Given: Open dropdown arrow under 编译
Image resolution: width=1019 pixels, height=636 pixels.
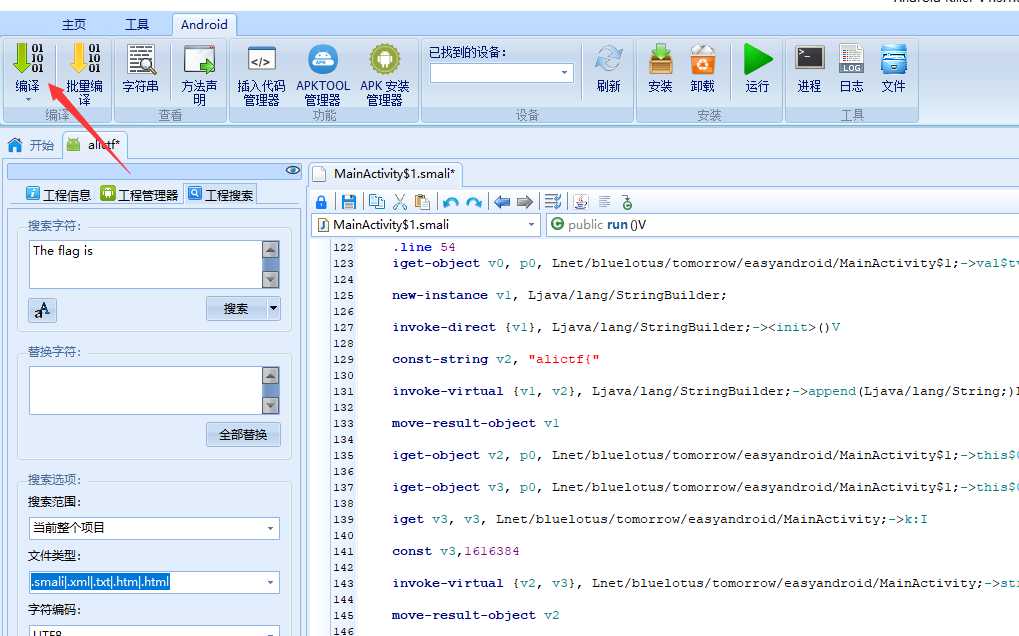Looking at the screenshot, I should (28, 100).
